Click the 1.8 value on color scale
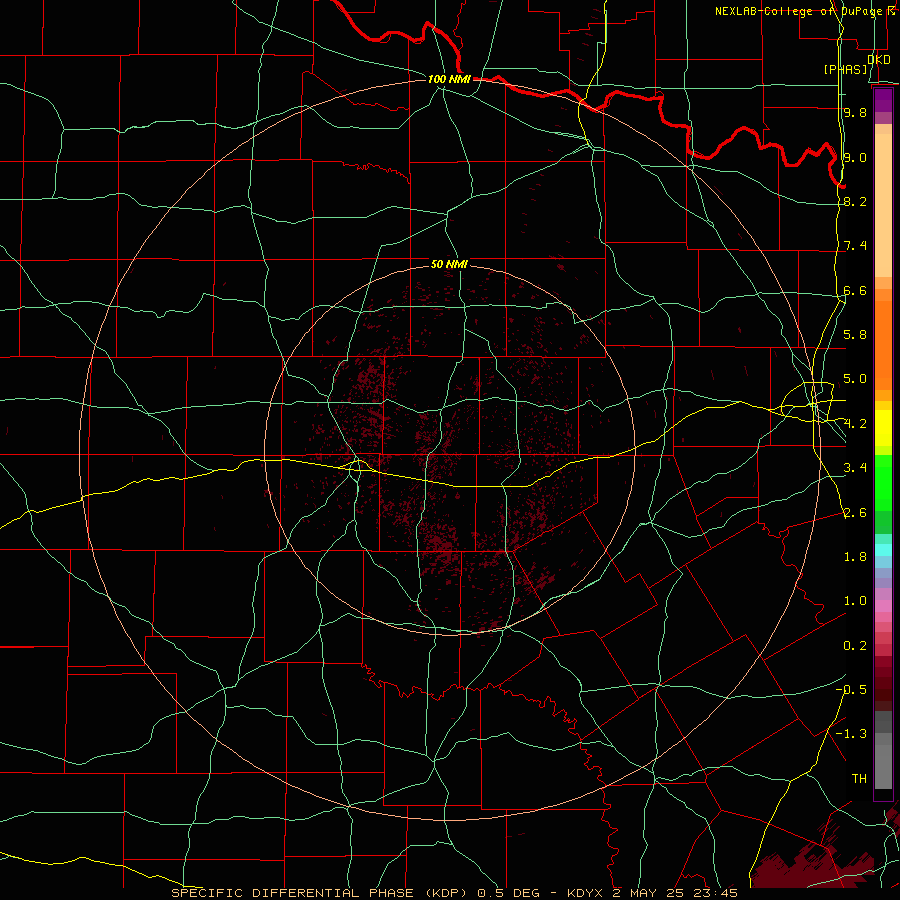Viewport: 900px width, 900px height. (855, 557)
